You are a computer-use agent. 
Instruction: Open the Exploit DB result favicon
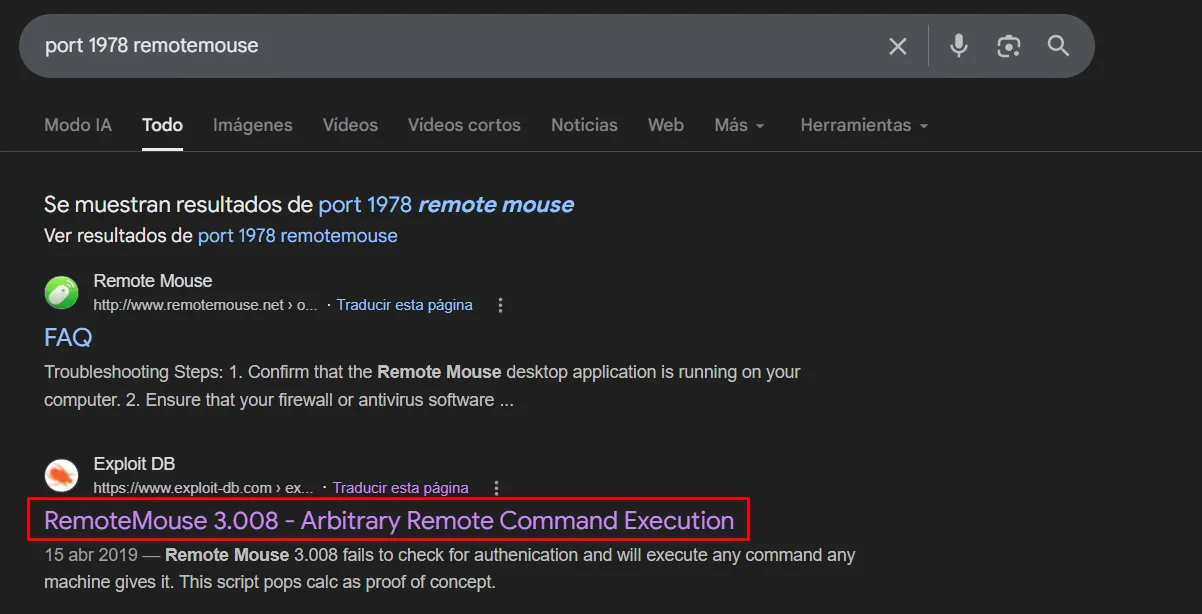(x=62, y=475)
